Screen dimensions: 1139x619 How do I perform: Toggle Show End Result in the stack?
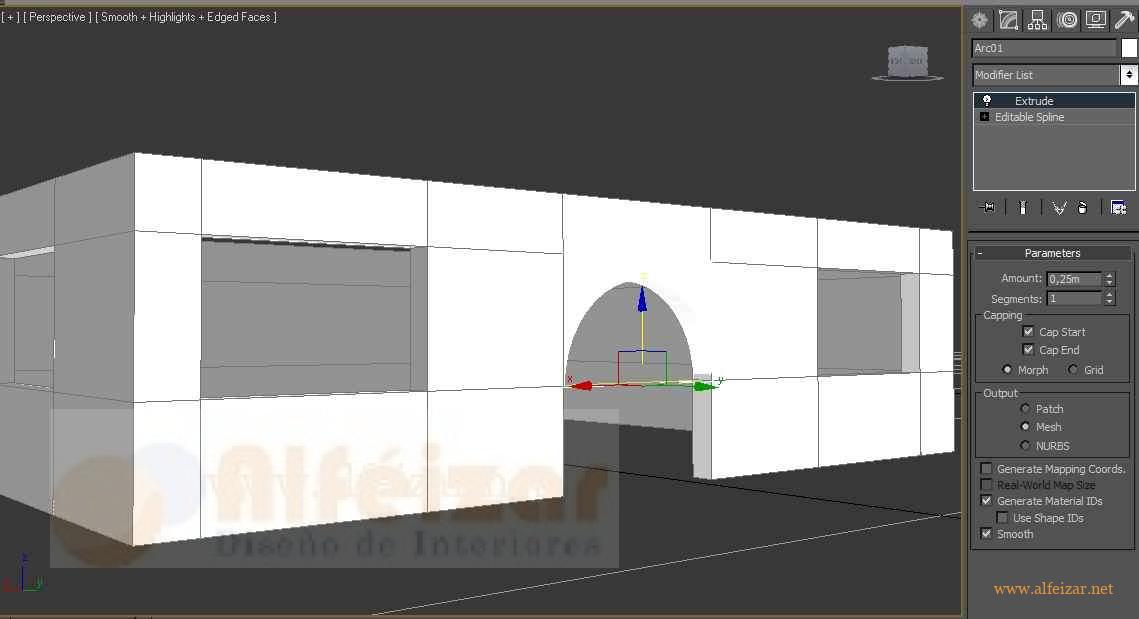(1022, 207)
